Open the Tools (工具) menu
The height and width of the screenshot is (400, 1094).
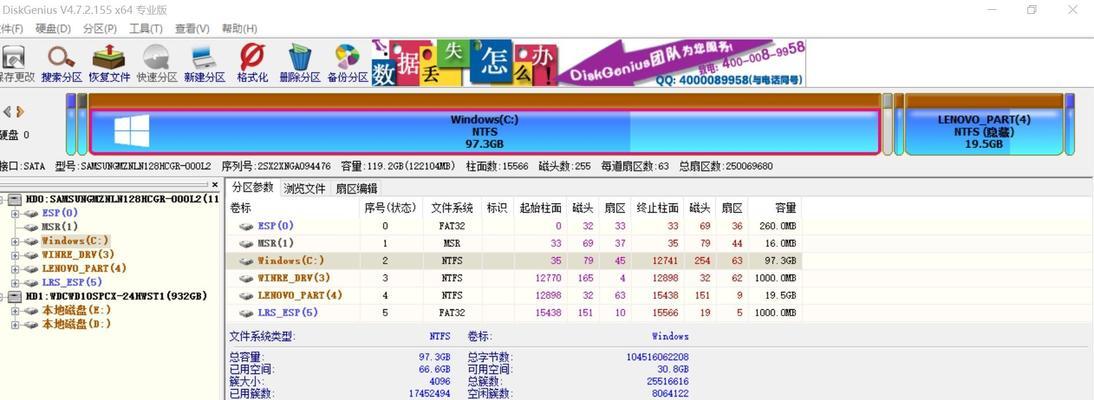pos(146,29)
